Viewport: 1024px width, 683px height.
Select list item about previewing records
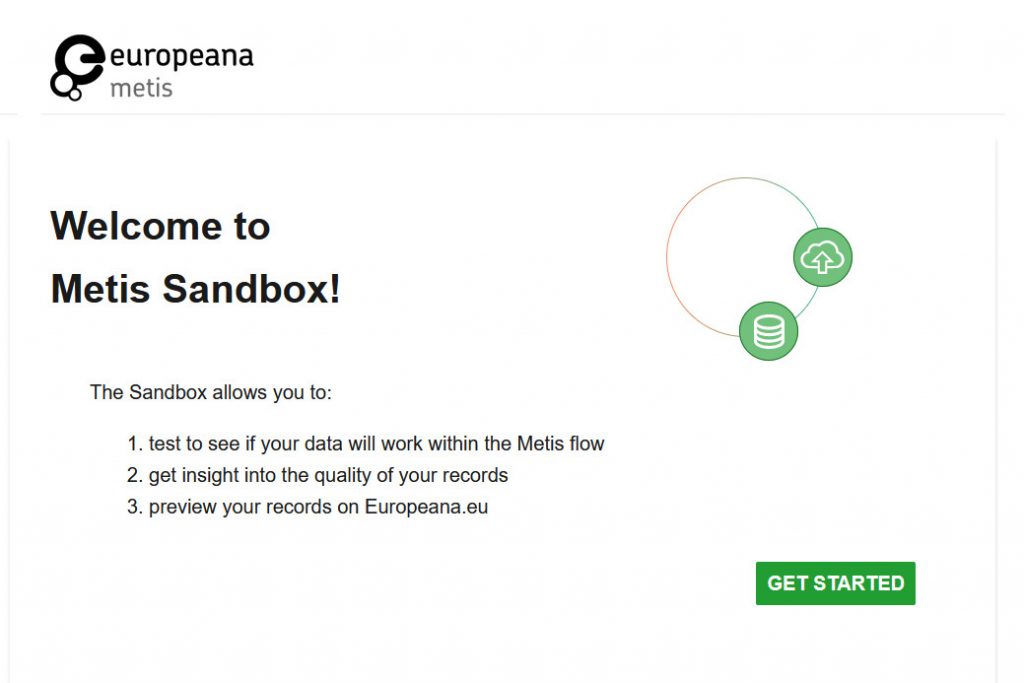308,507
